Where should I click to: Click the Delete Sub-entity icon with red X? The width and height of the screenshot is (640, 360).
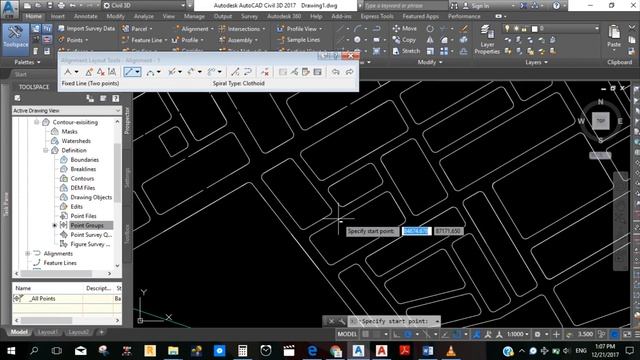(265, 72)
